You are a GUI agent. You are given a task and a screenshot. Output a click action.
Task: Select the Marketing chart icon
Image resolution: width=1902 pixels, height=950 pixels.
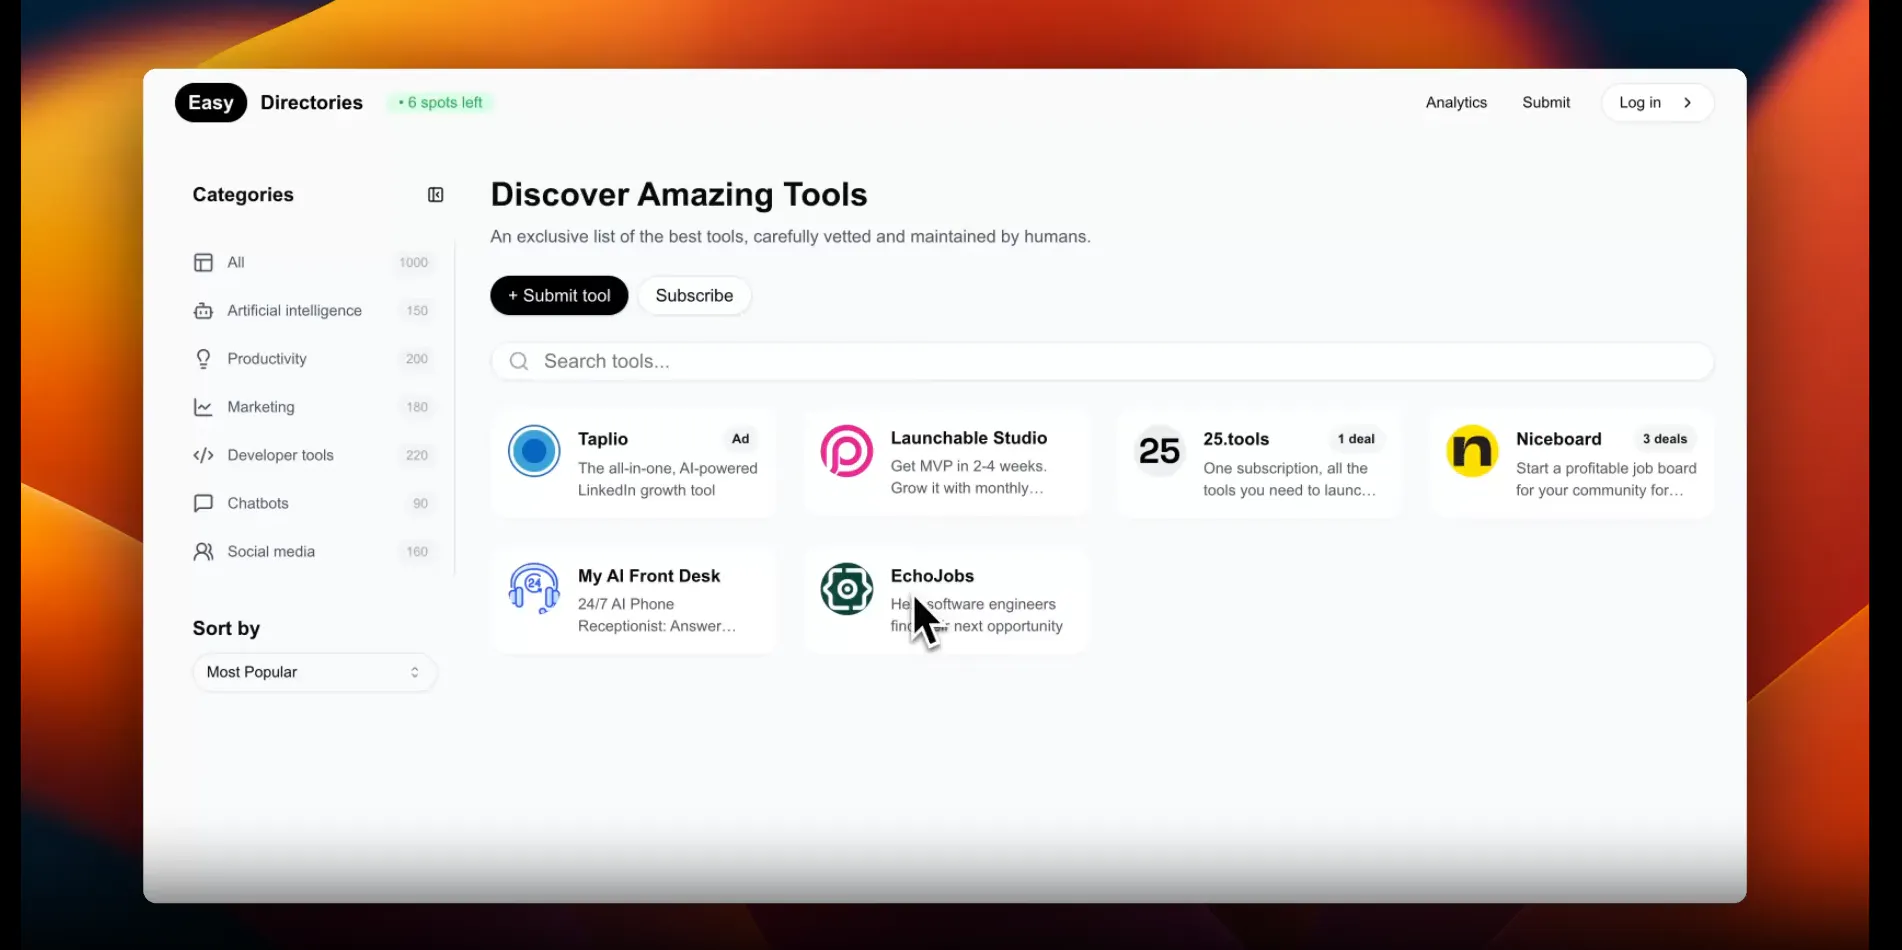pyautogui.click(x=203, y=407)
